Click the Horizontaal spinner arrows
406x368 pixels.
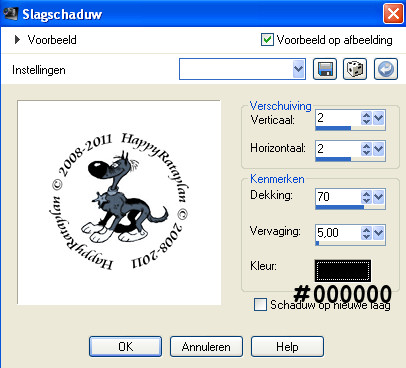366,149
